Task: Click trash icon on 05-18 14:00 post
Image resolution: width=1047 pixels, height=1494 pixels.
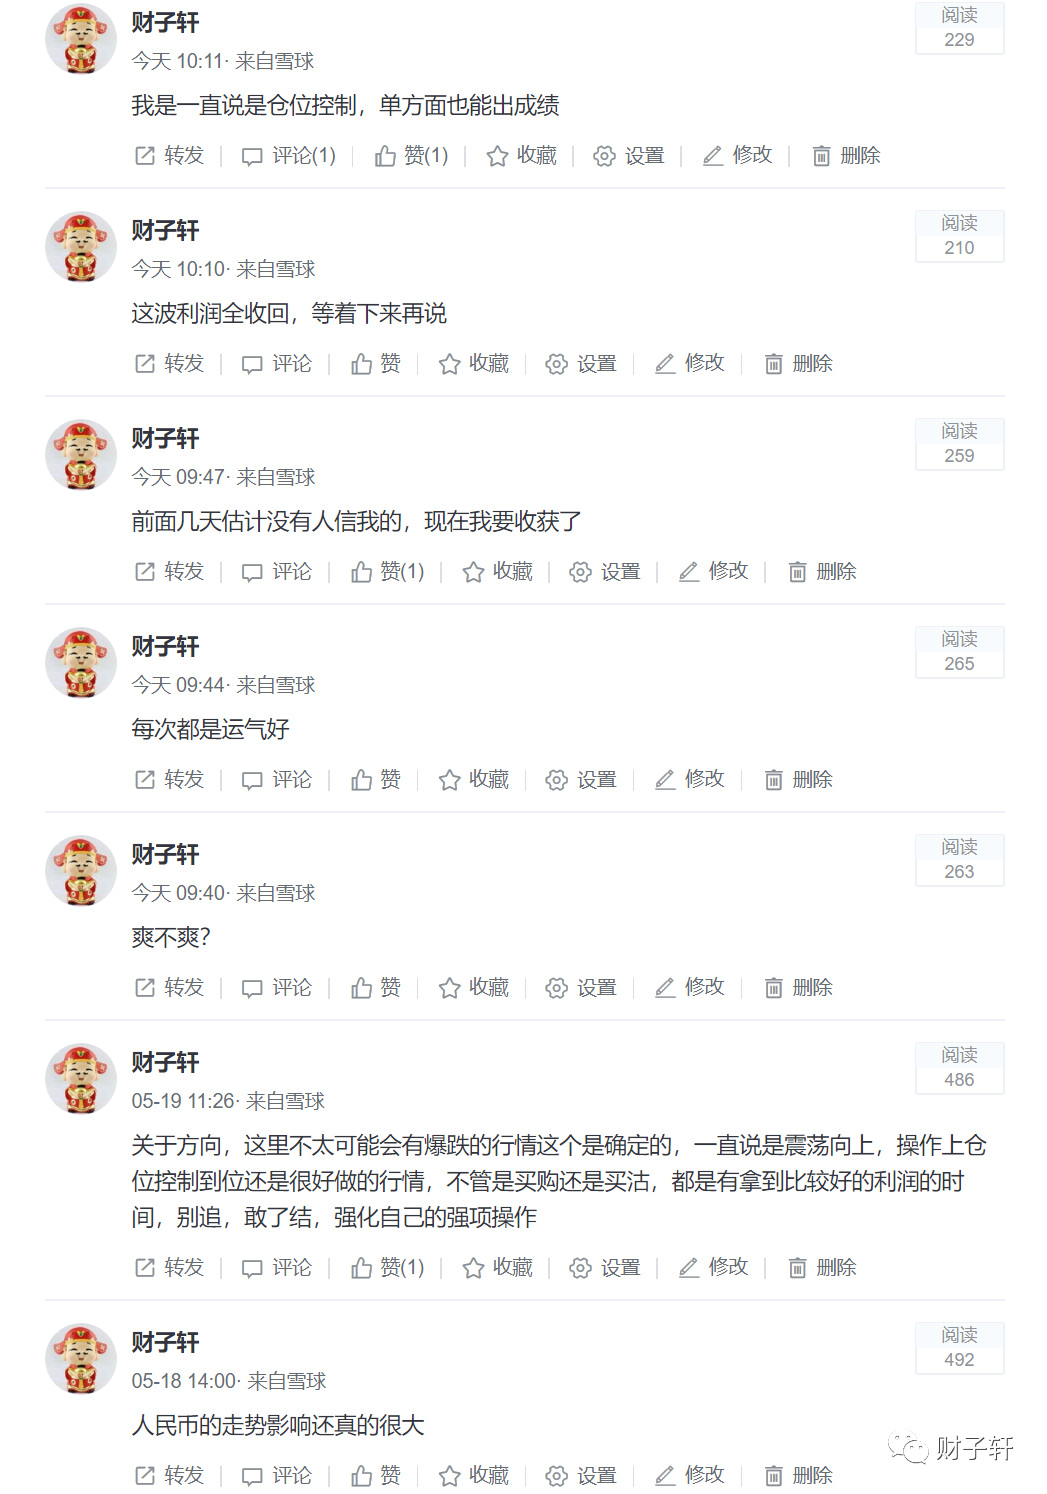Action: tap(774, 1476)
